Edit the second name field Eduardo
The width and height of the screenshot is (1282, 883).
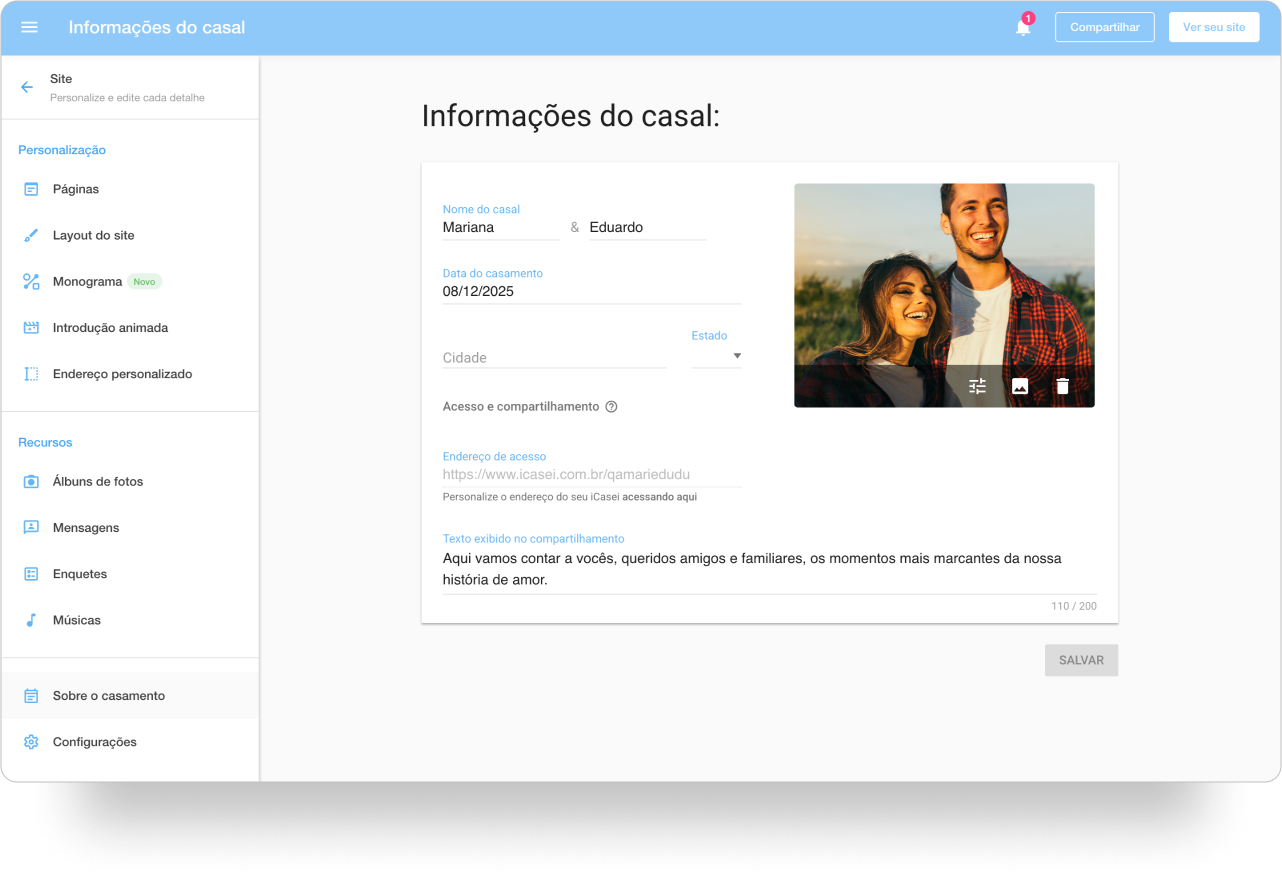pos(648,228)
